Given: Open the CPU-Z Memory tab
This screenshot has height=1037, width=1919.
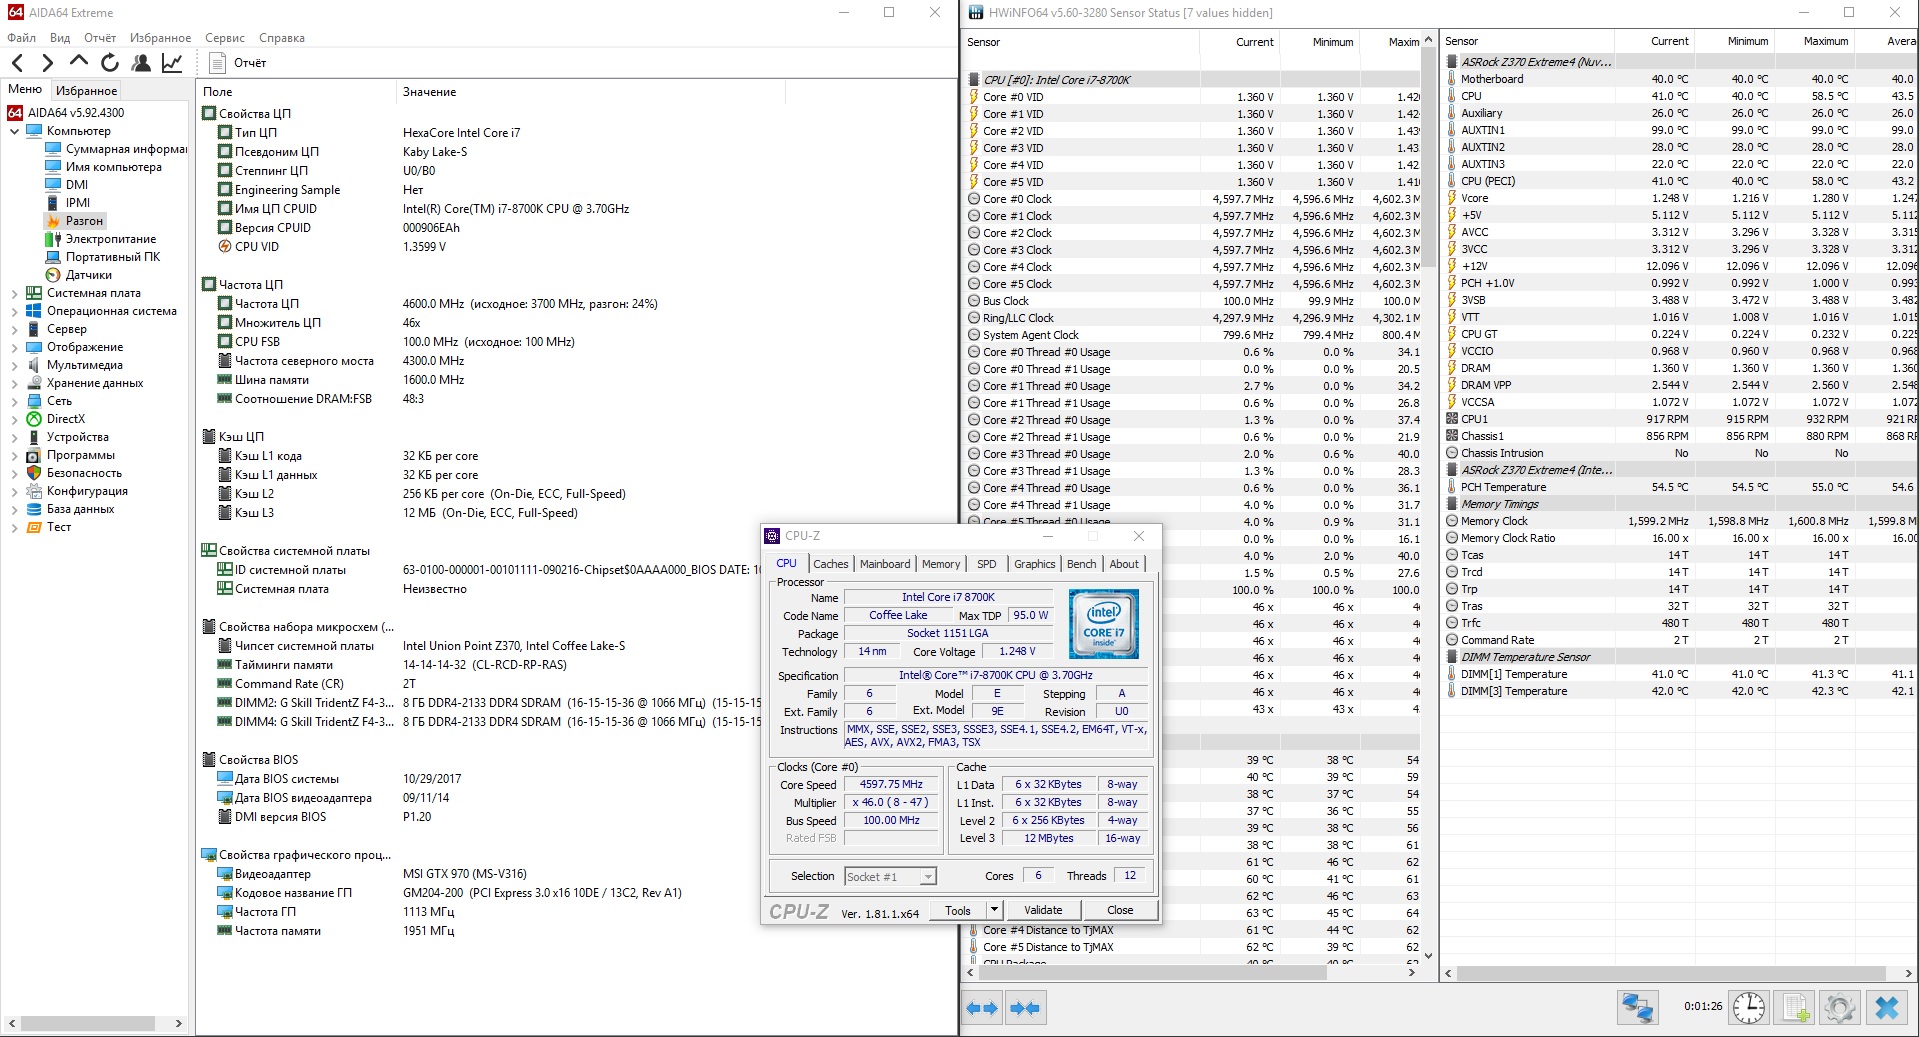Looking at the screenshot, I should pos(941,564).
